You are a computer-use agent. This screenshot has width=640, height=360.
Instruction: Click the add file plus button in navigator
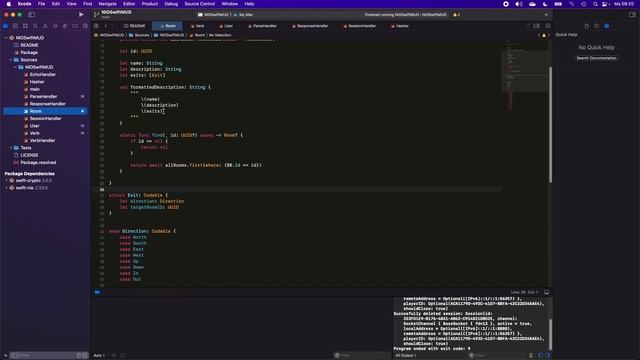click(6, 356)
